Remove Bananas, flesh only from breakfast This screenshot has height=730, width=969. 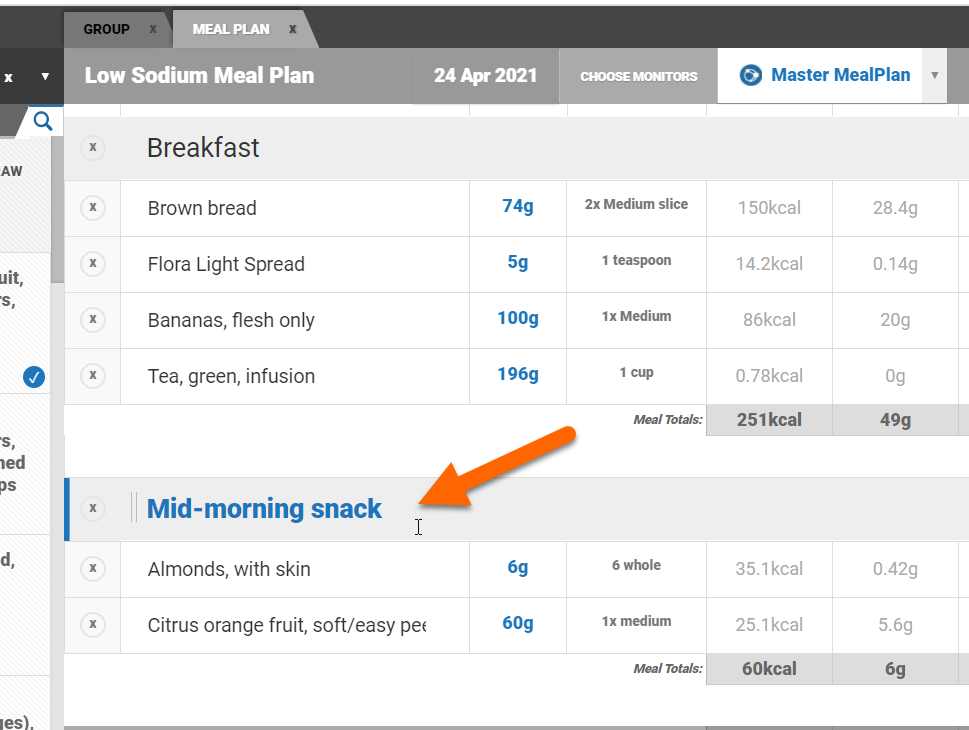pyautogui.click(x=93, y=320)
